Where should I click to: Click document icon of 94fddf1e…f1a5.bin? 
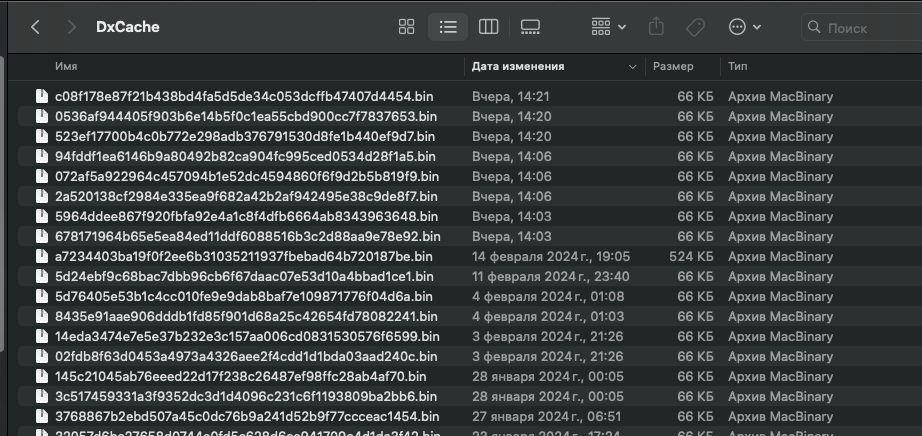tap(41, 157)
